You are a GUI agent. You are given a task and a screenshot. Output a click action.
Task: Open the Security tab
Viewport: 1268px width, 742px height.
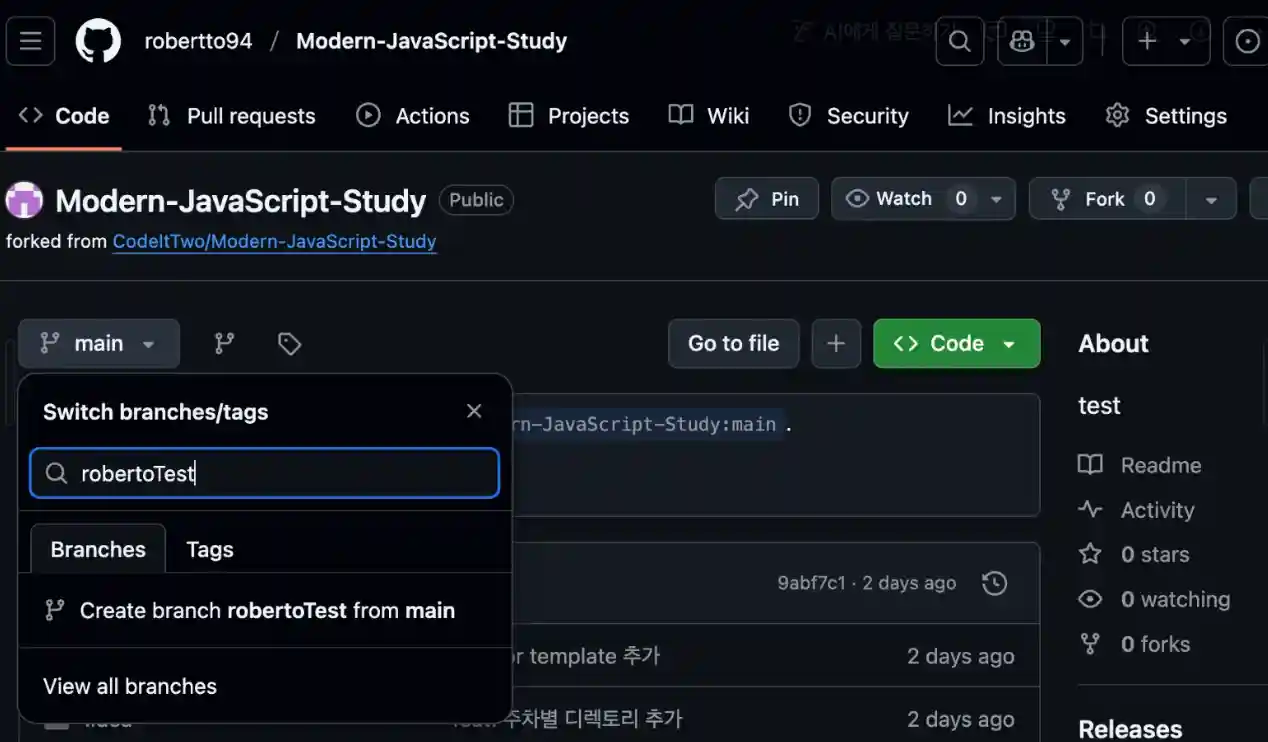point(848,116)
